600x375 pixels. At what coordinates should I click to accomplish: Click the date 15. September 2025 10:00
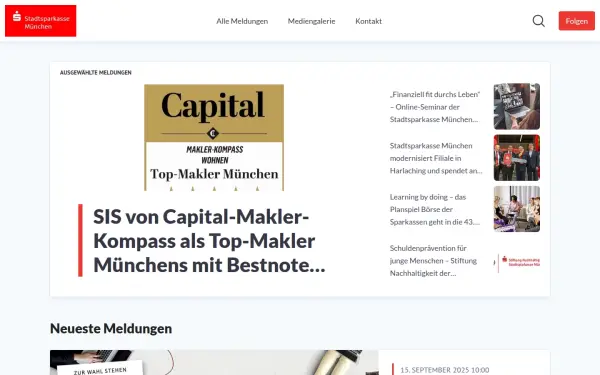pos(445,370)
